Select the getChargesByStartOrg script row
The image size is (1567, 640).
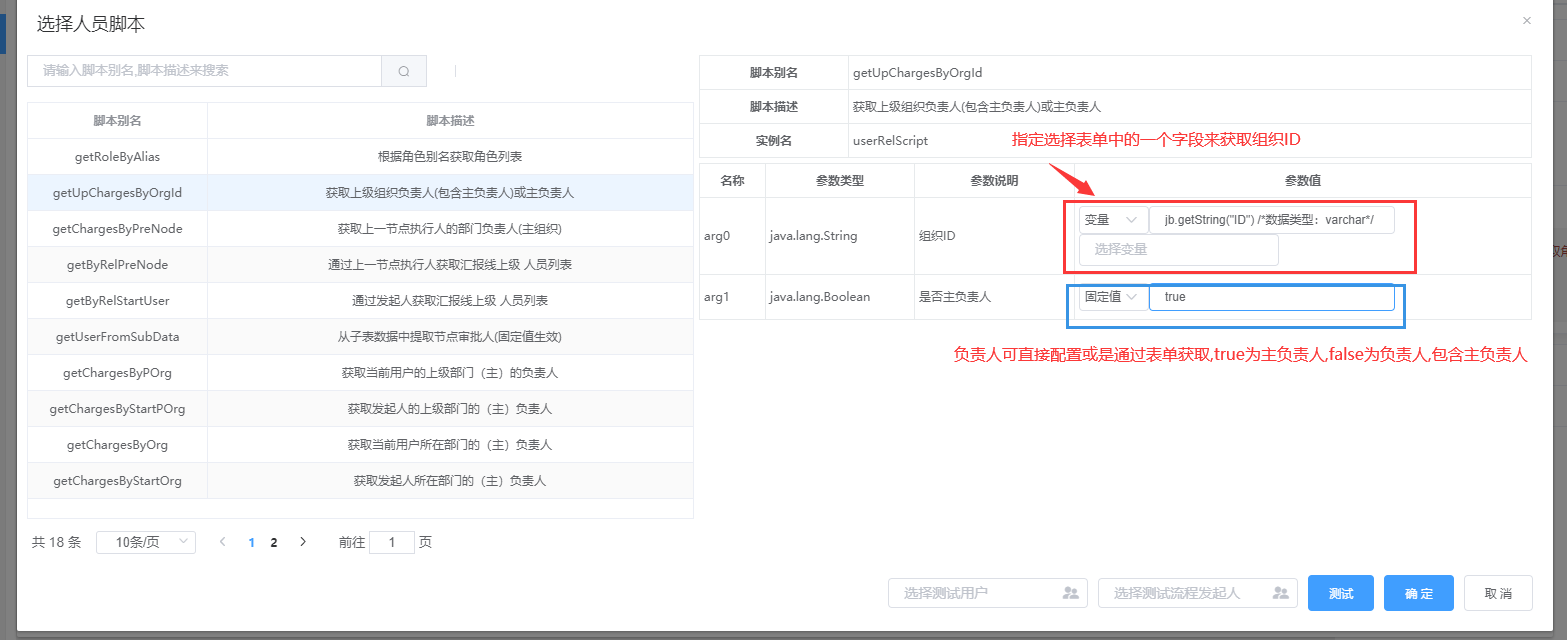tap(360, 481)
